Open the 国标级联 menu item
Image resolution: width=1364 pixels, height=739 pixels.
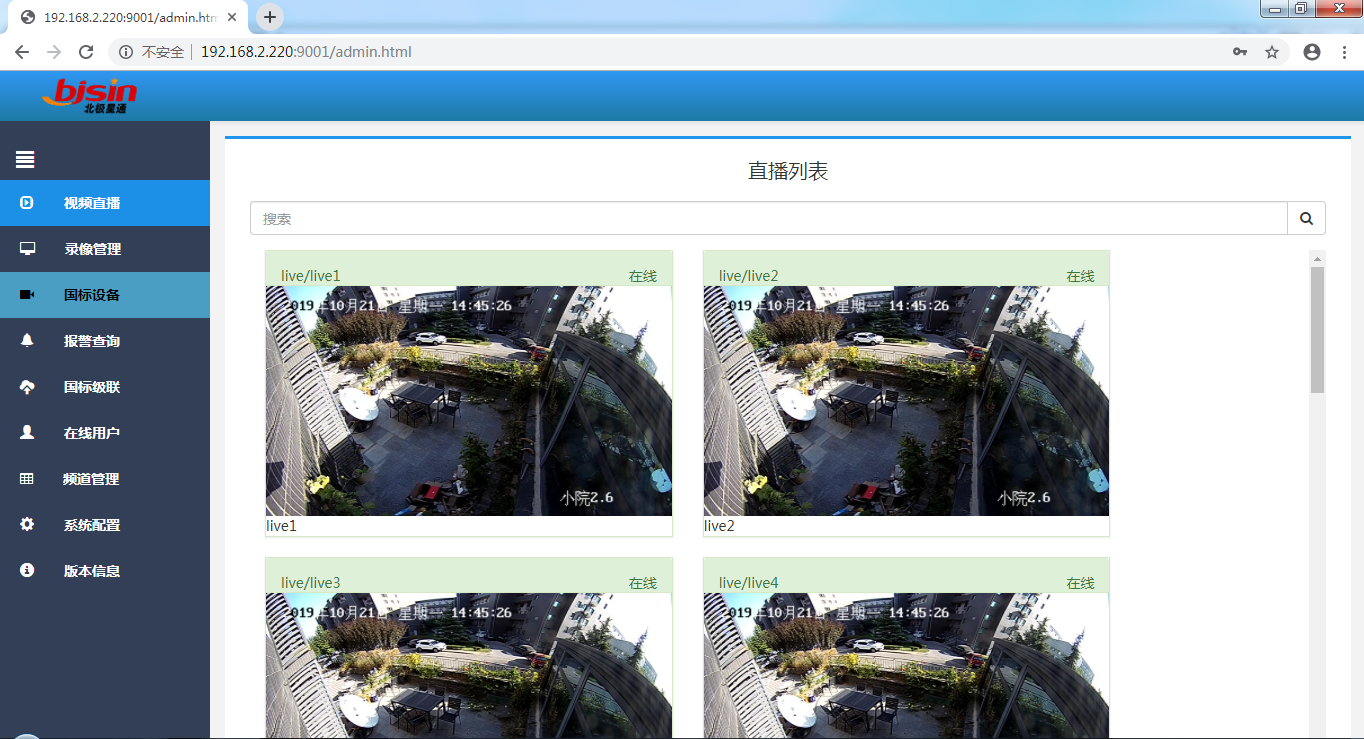[x=105, y=387]
